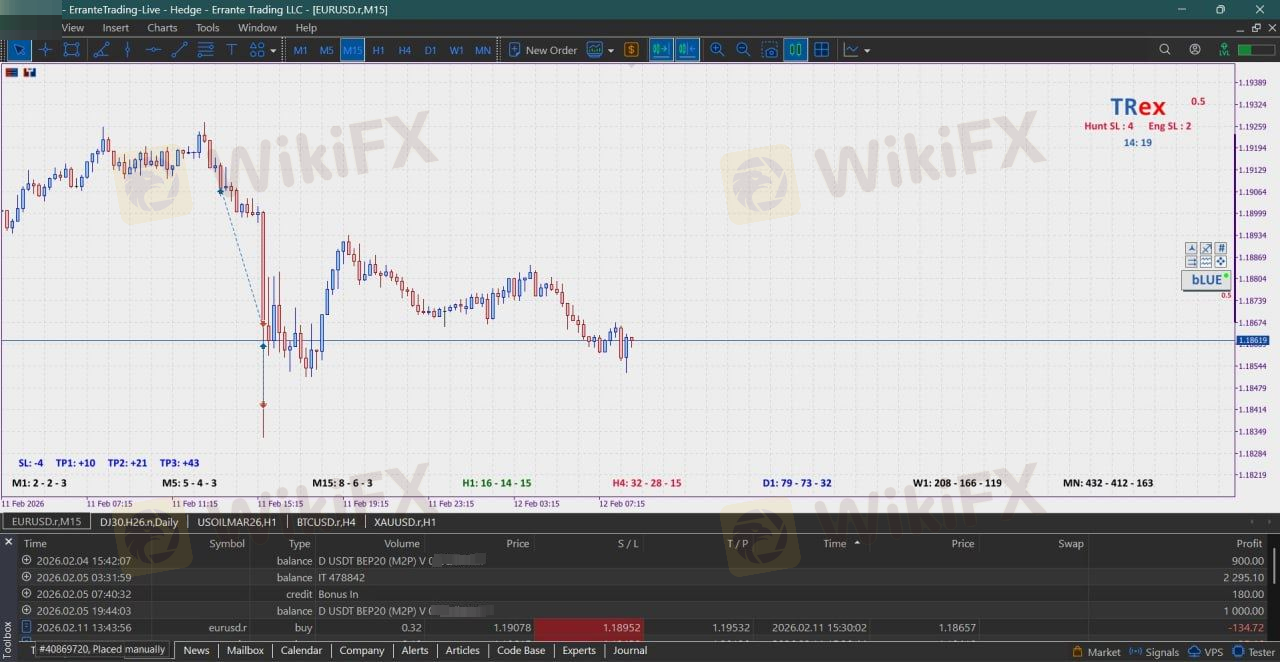The width and height of the screenshot is (1280, 662).
Task: Toggle chart auto scroll
Action: pos(661,50)
